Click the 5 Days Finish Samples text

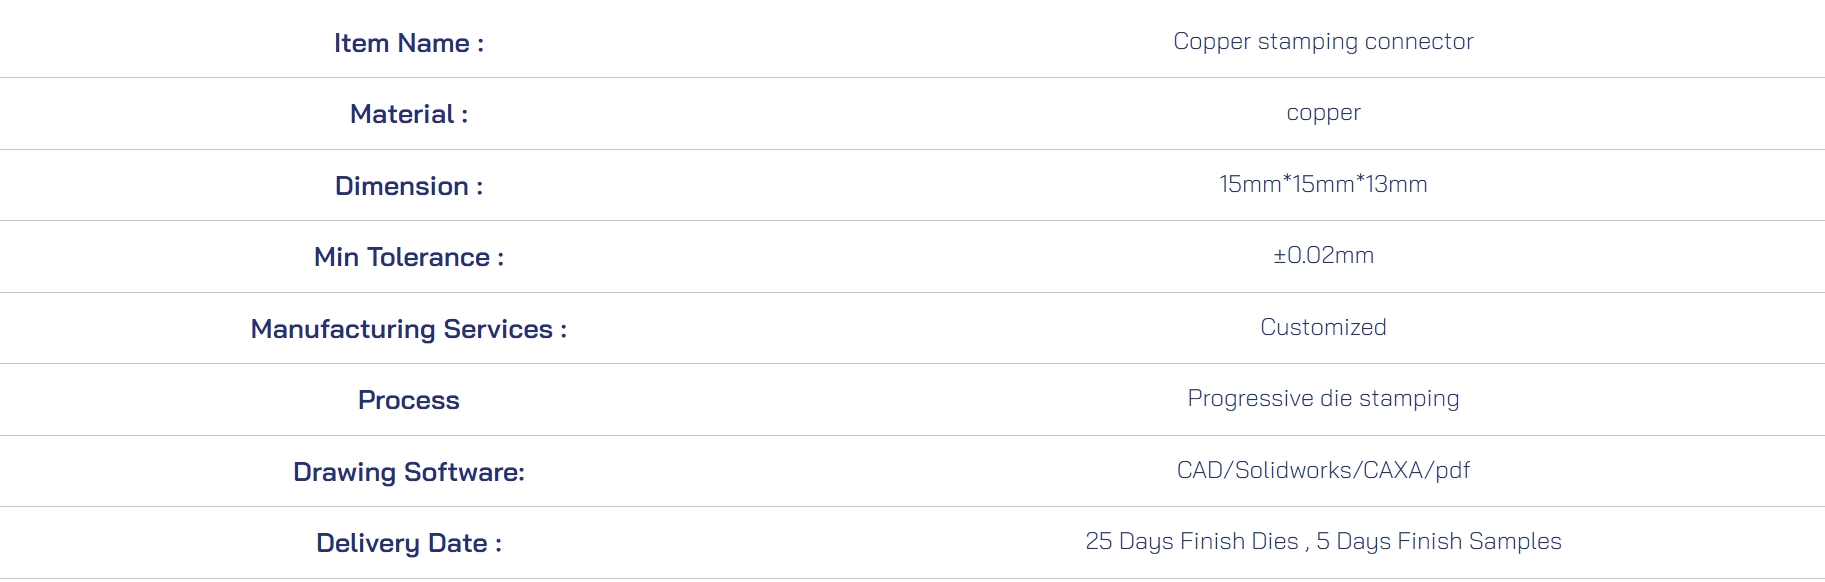pos(1439,542)
